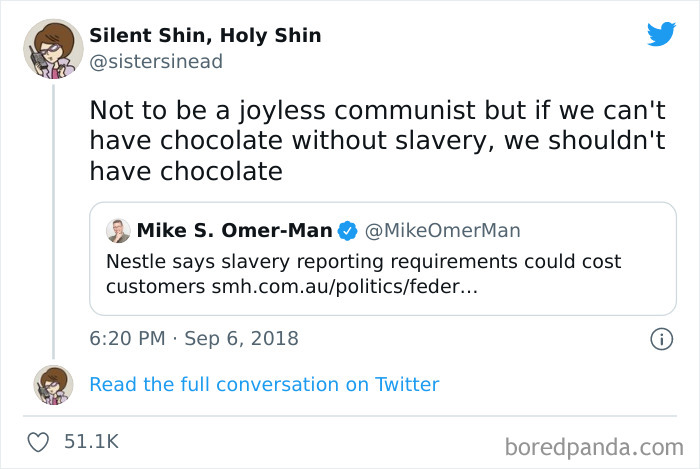Click Mike S. Omer-Man's verified badge
Viewport: 700px width, 469px height.
(348, 231)
